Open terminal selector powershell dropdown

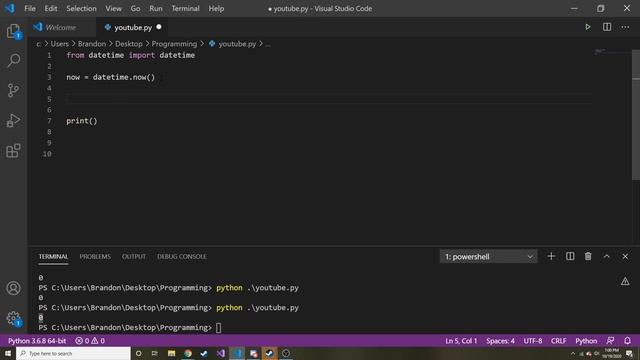(x=488, y=256)
